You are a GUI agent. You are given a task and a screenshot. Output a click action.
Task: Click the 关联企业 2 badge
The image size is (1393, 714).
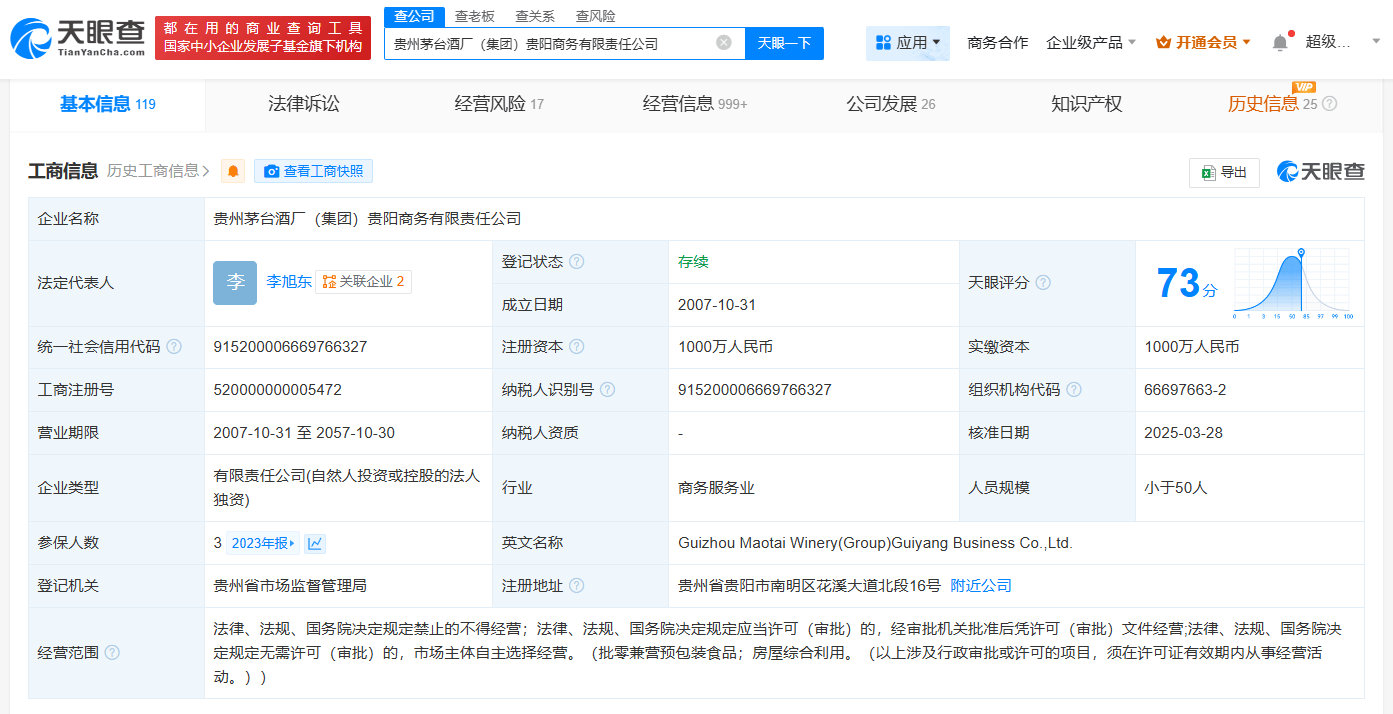pos(363,282)
